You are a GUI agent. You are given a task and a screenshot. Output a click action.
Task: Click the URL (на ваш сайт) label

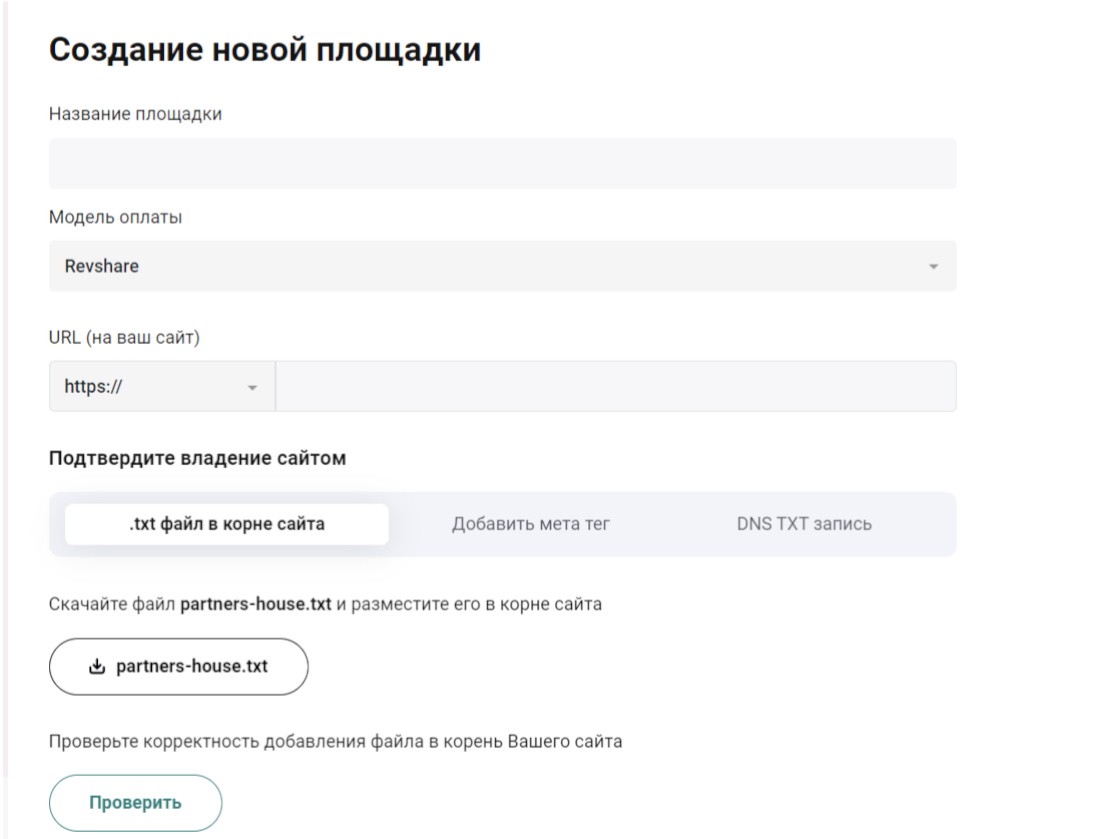click(x=126, y=337)
